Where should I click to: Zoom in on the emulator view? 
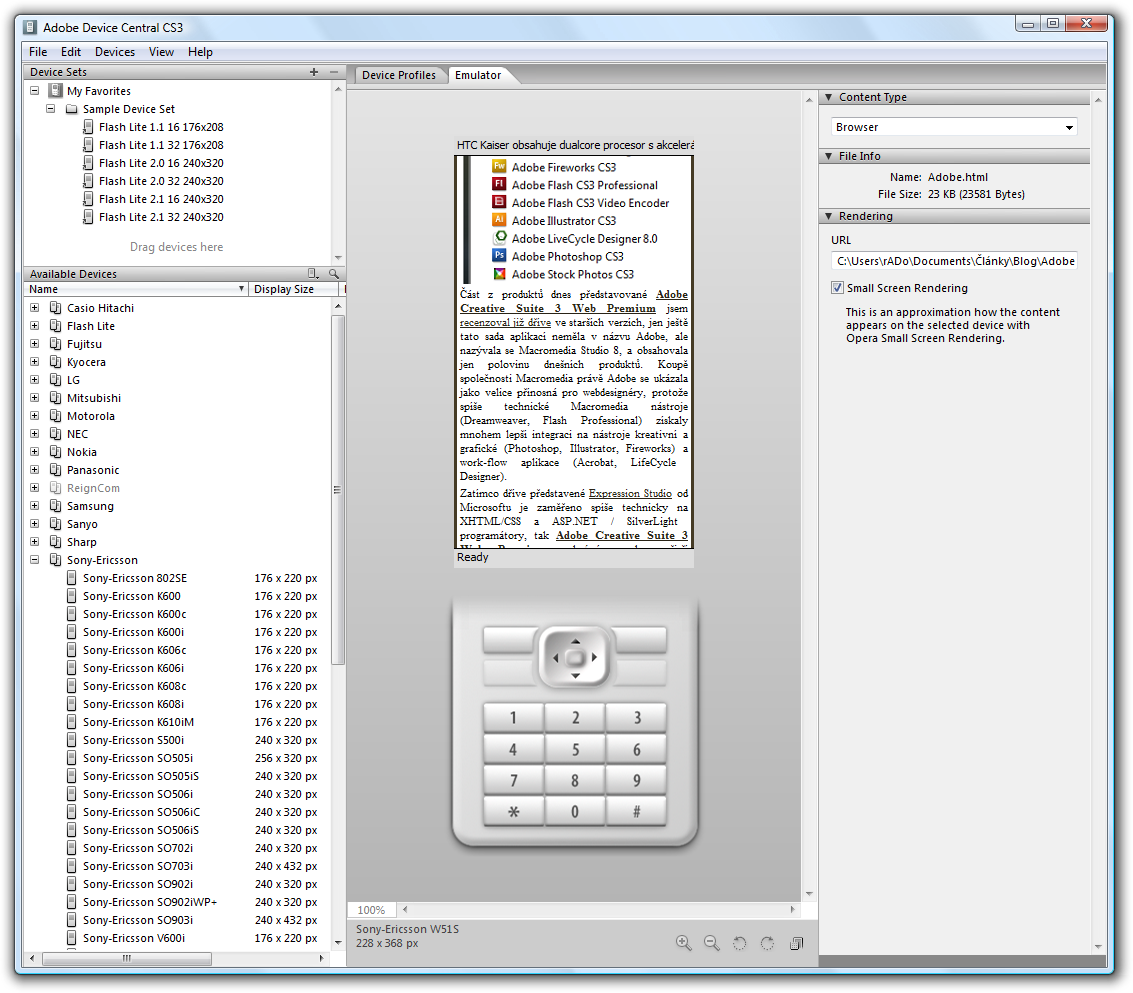tap(683, 942)
